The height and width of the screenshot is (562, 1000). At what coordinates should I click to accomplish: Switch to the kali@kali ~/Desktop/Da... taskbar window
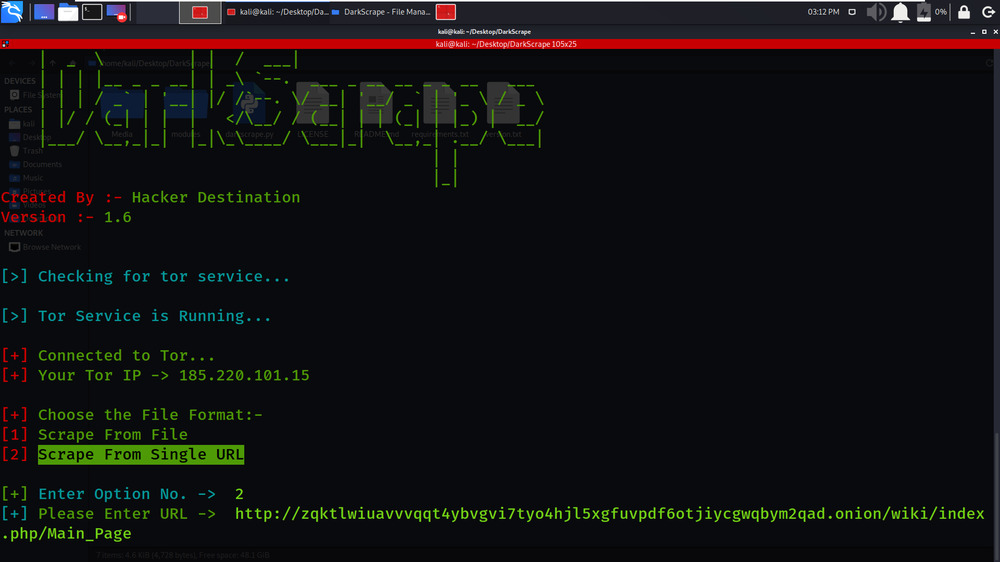tap(277, 12)
